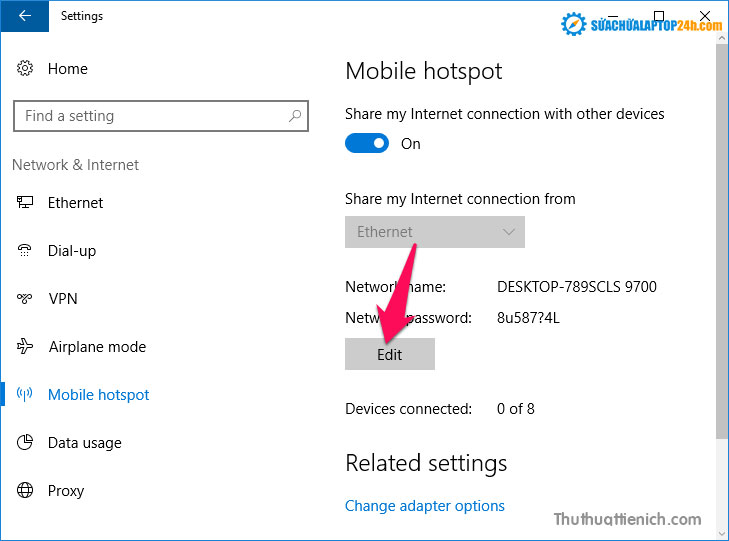Click the back arrow button

point(23,16)
